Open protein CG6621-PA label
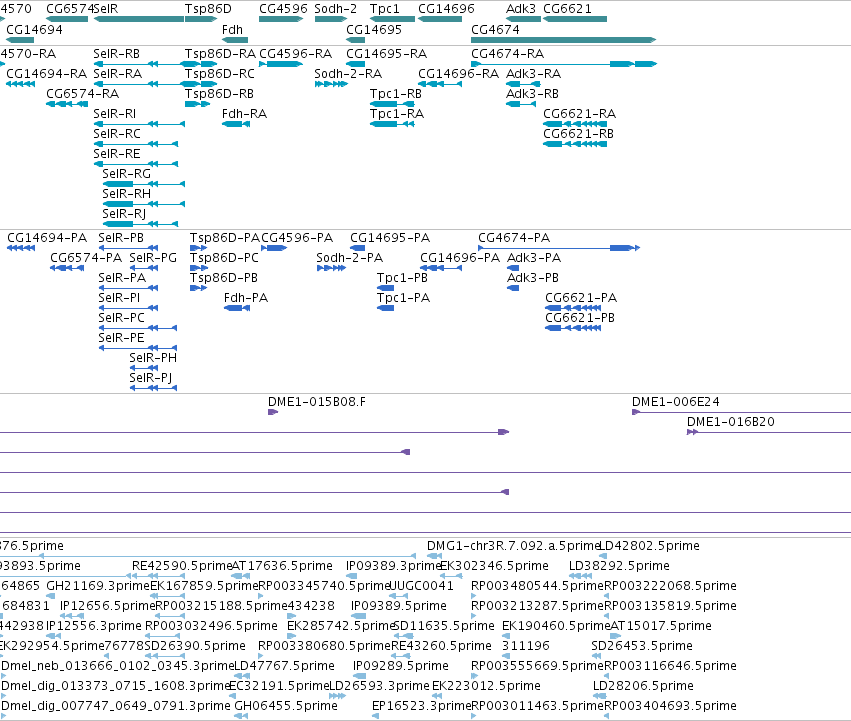 coord(581,298)
